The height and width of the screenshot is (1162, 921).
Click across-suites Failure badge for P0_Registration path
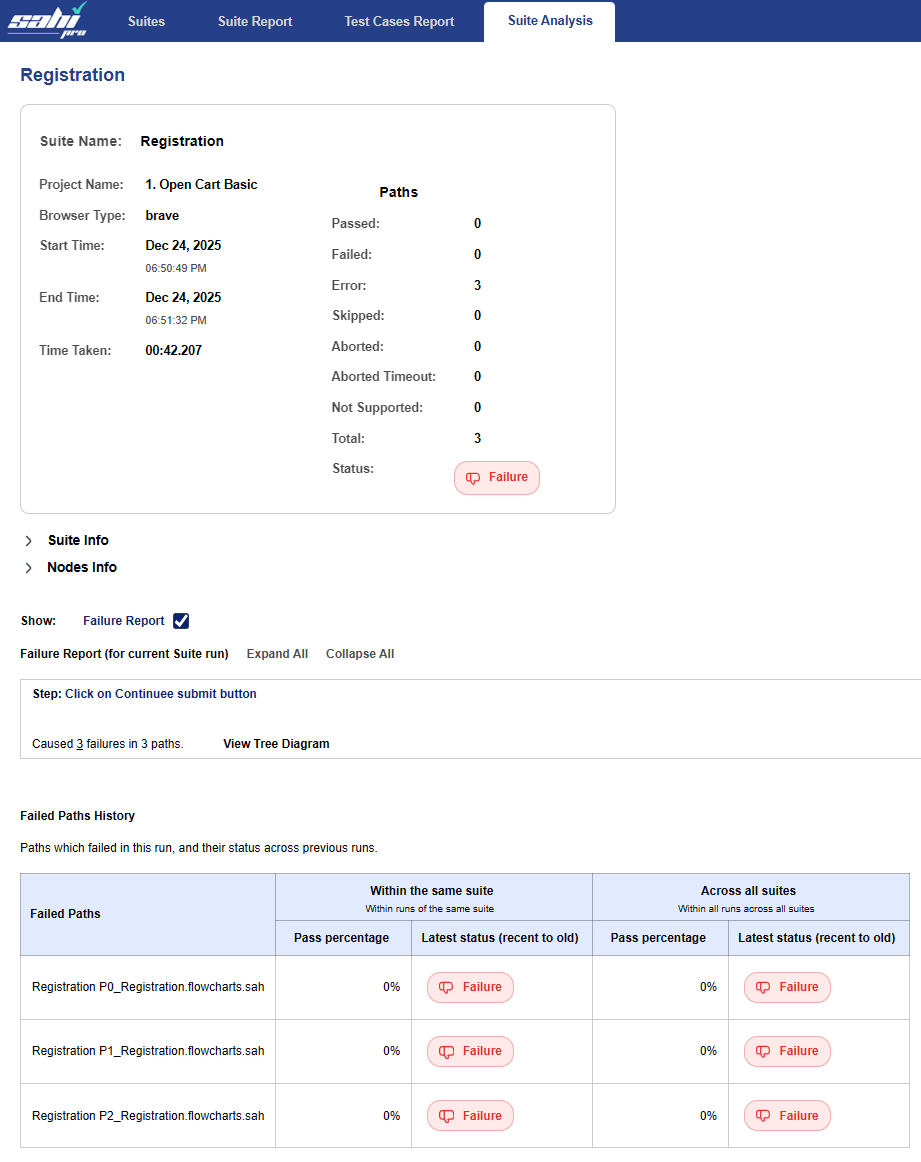pyautogui.click(x=787, y=987)
